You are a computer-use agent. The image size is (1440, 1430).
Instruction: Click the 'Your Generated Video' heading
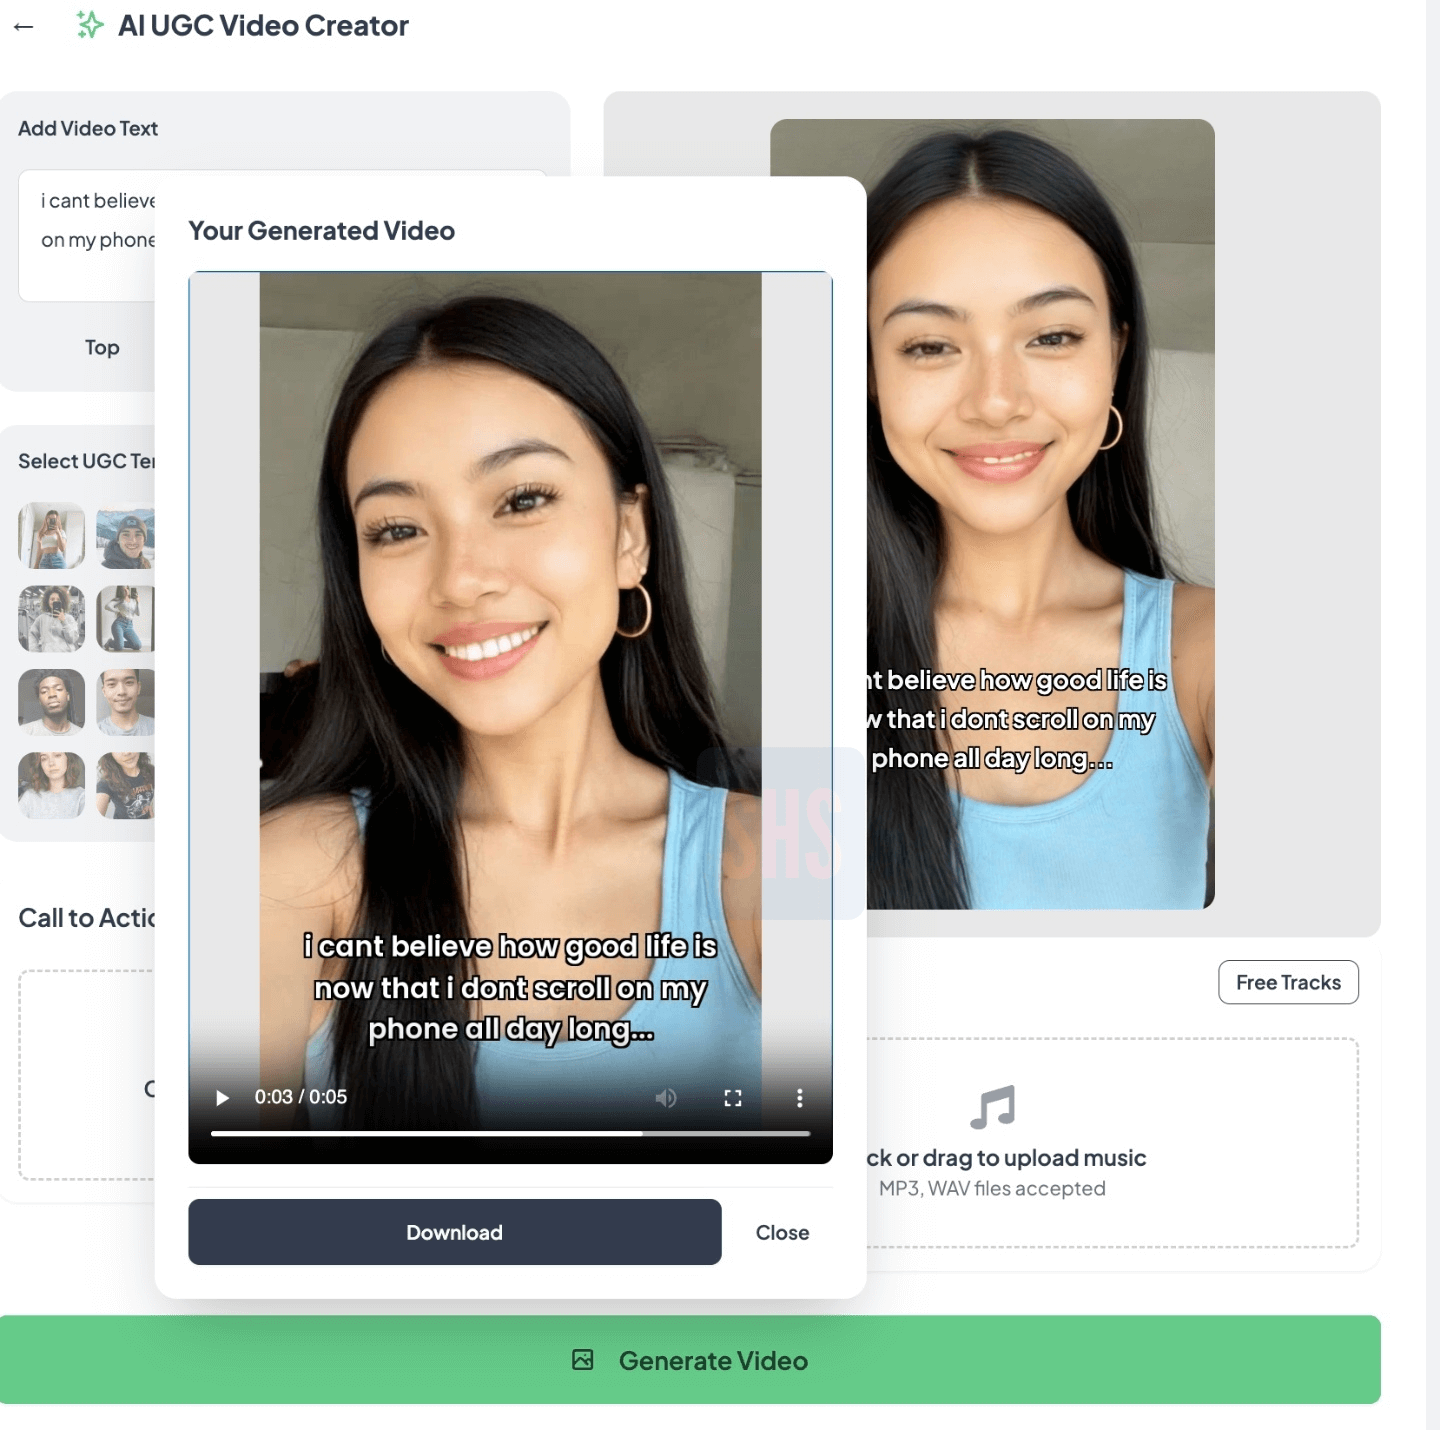click(321, 231)
